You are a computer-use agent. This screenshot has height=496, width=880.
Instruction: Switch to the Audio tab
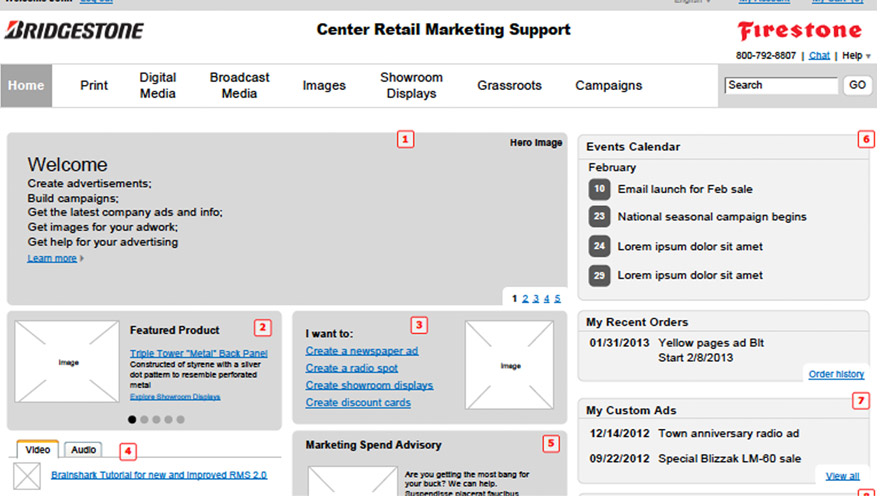(x=84, y=450)
